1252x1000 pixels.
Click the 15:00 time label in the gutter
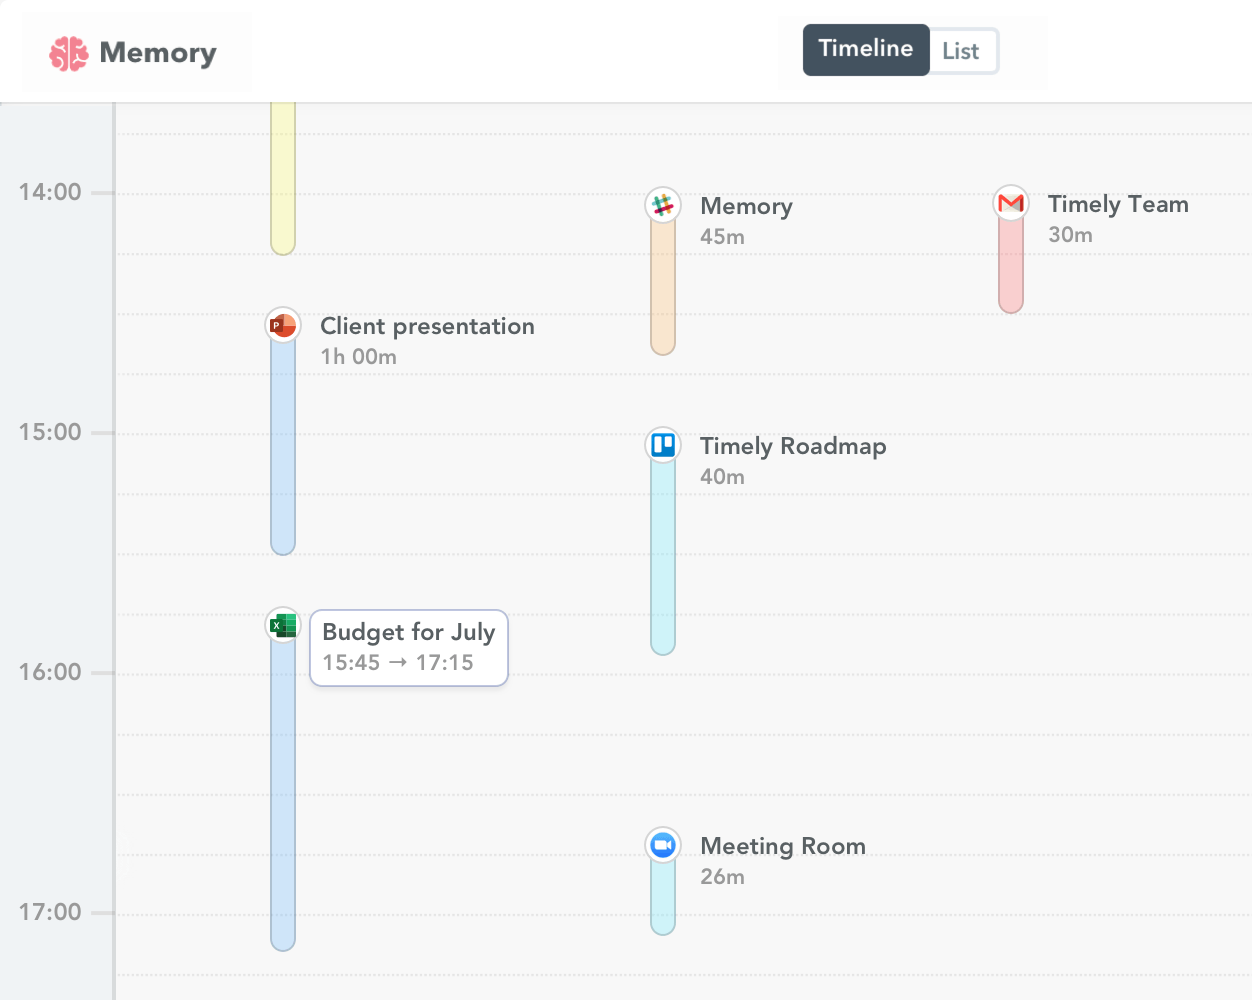tap(49, 432)
